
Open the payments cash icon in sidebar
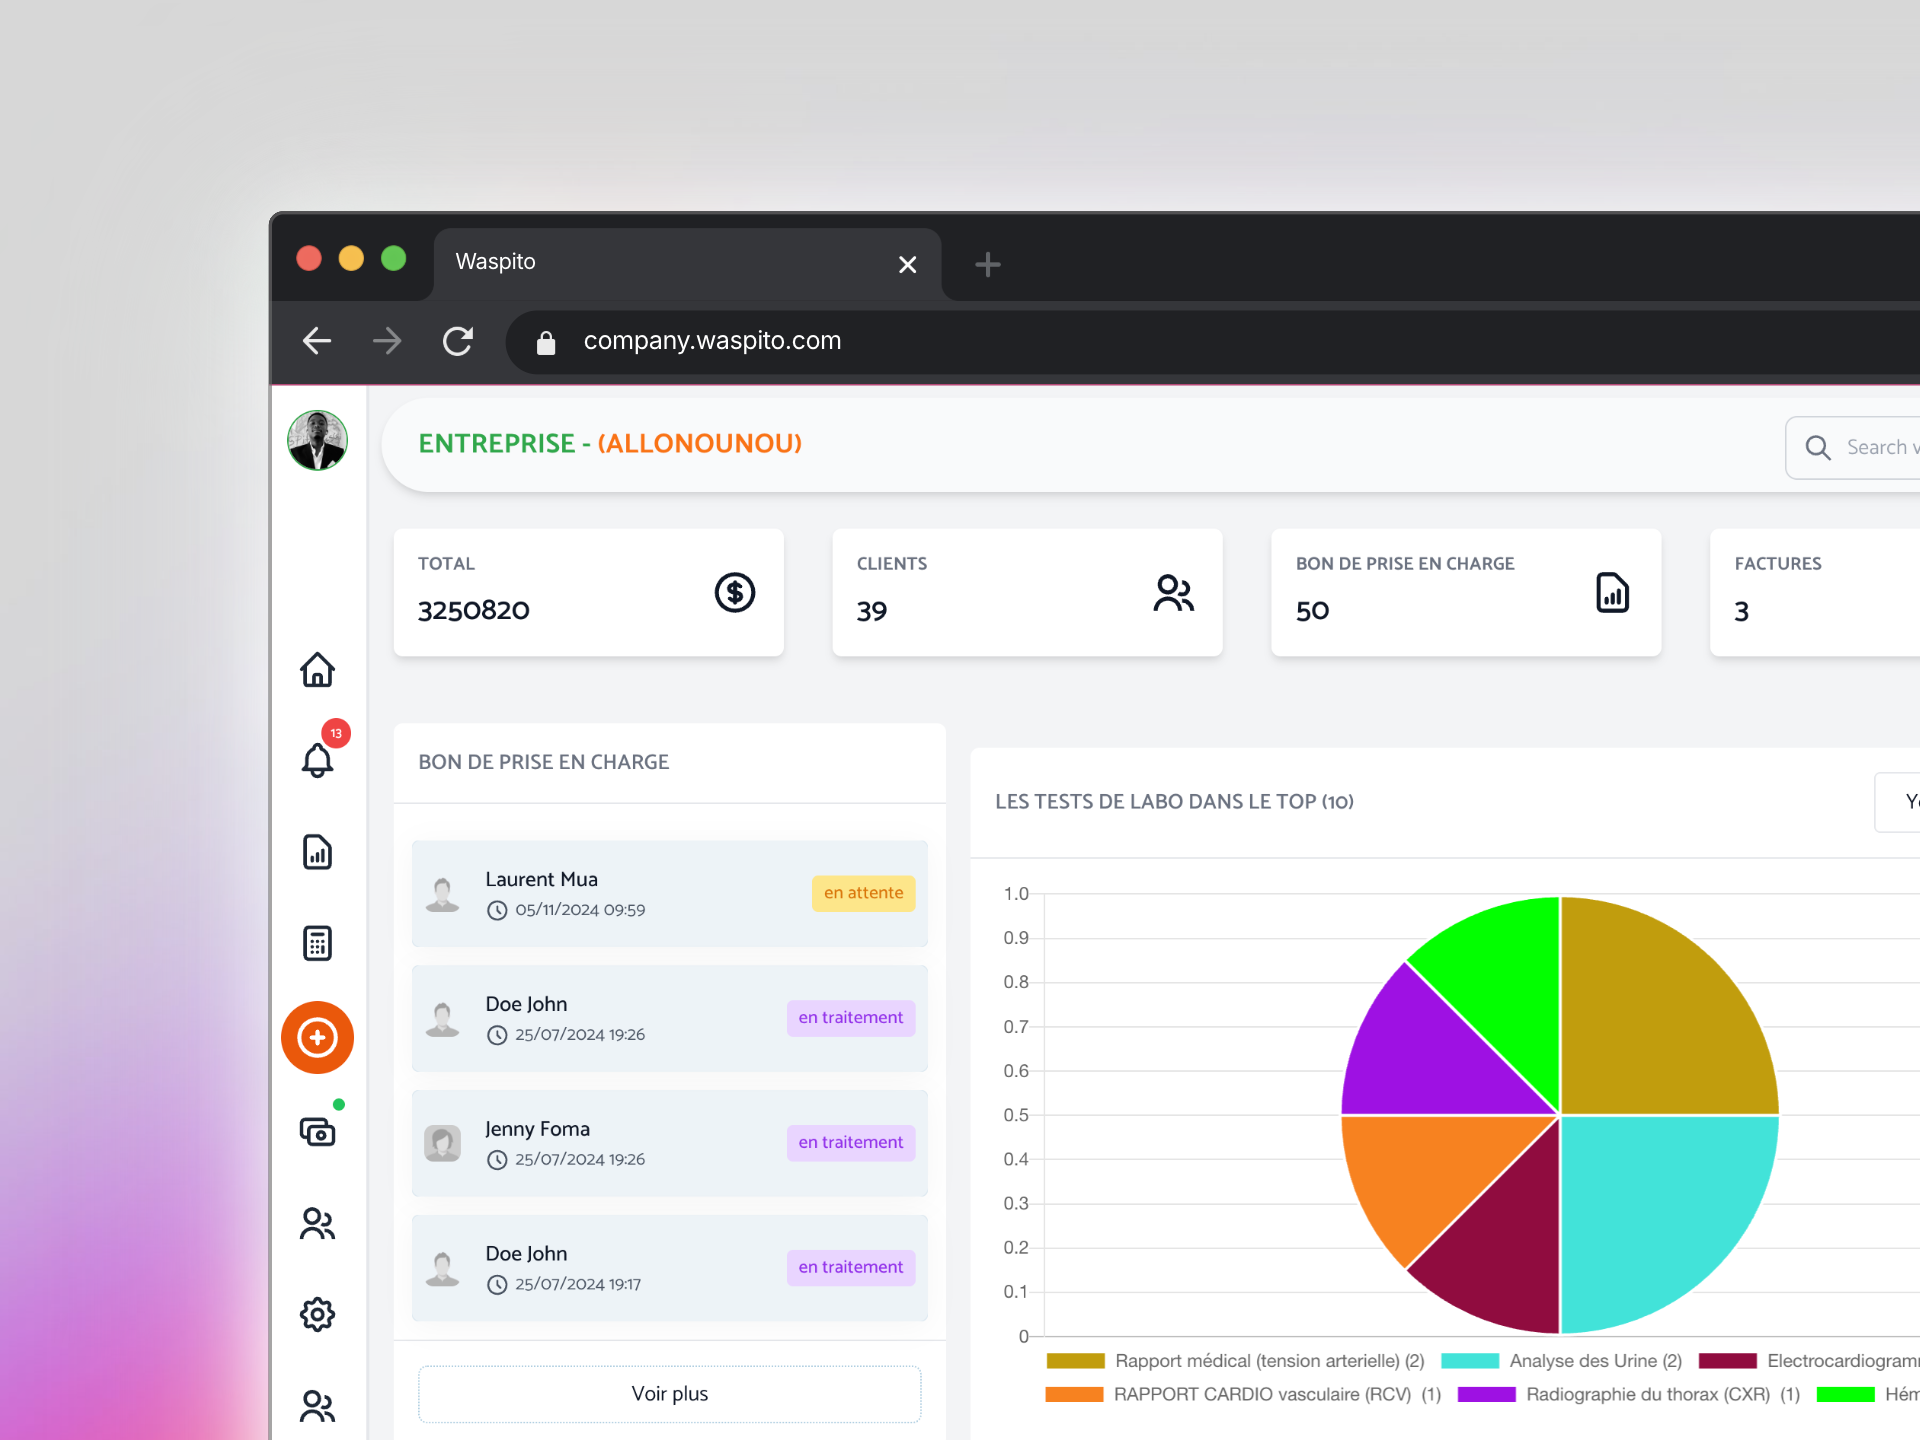pyautogui.click(x=317, y=1132)
